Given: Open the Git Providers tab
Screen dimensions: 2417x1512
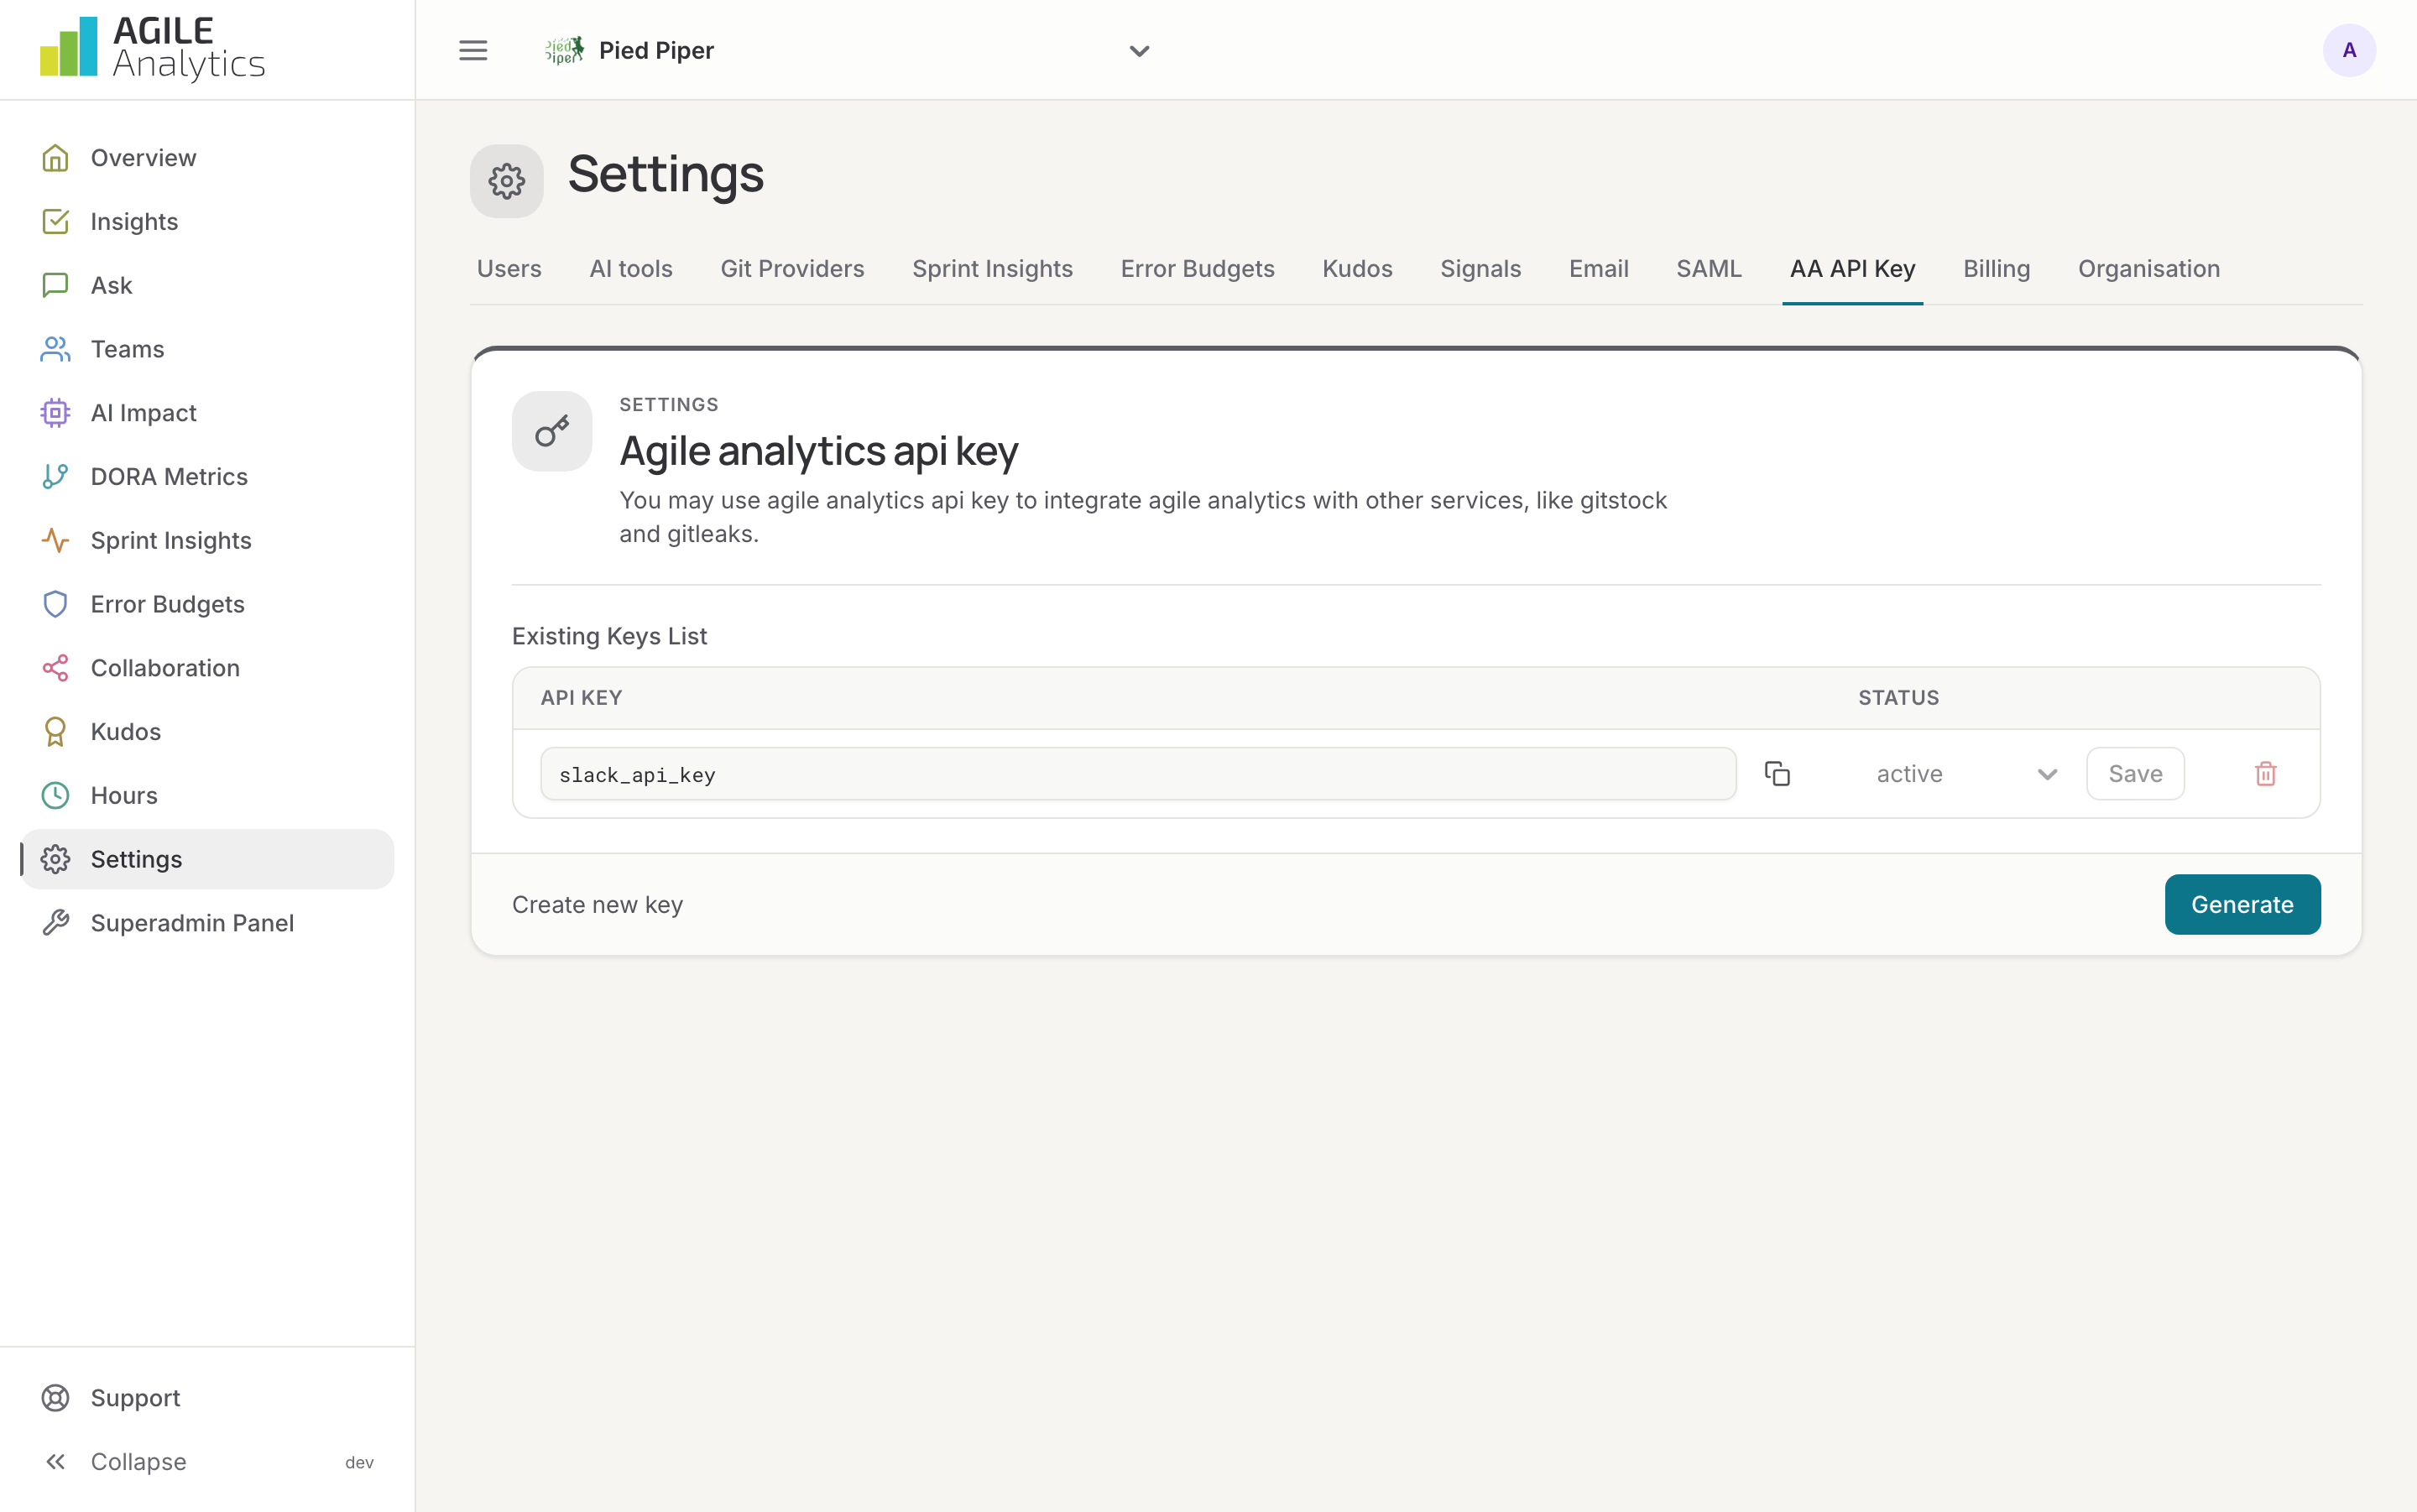Looking at the screenshot, I should coord(792,269).
